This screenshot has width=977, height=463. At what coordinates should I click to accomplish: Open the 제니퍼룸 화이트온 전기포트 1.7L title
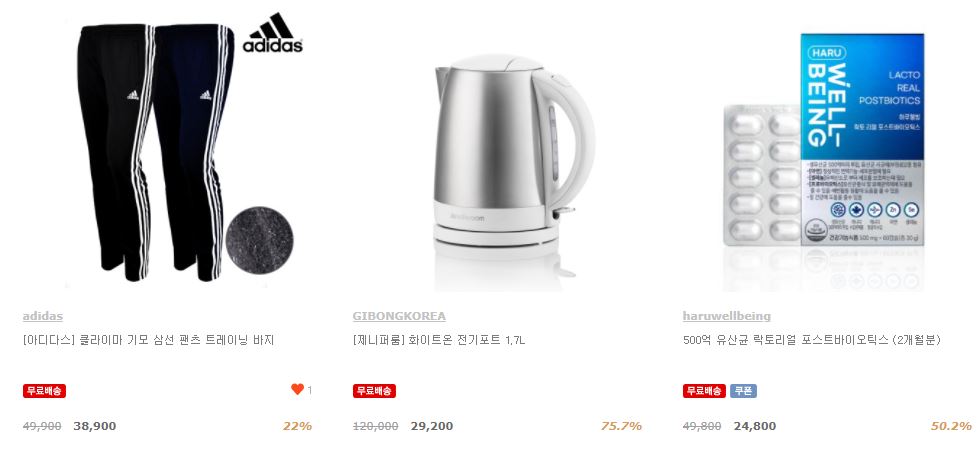coord(439,340)
